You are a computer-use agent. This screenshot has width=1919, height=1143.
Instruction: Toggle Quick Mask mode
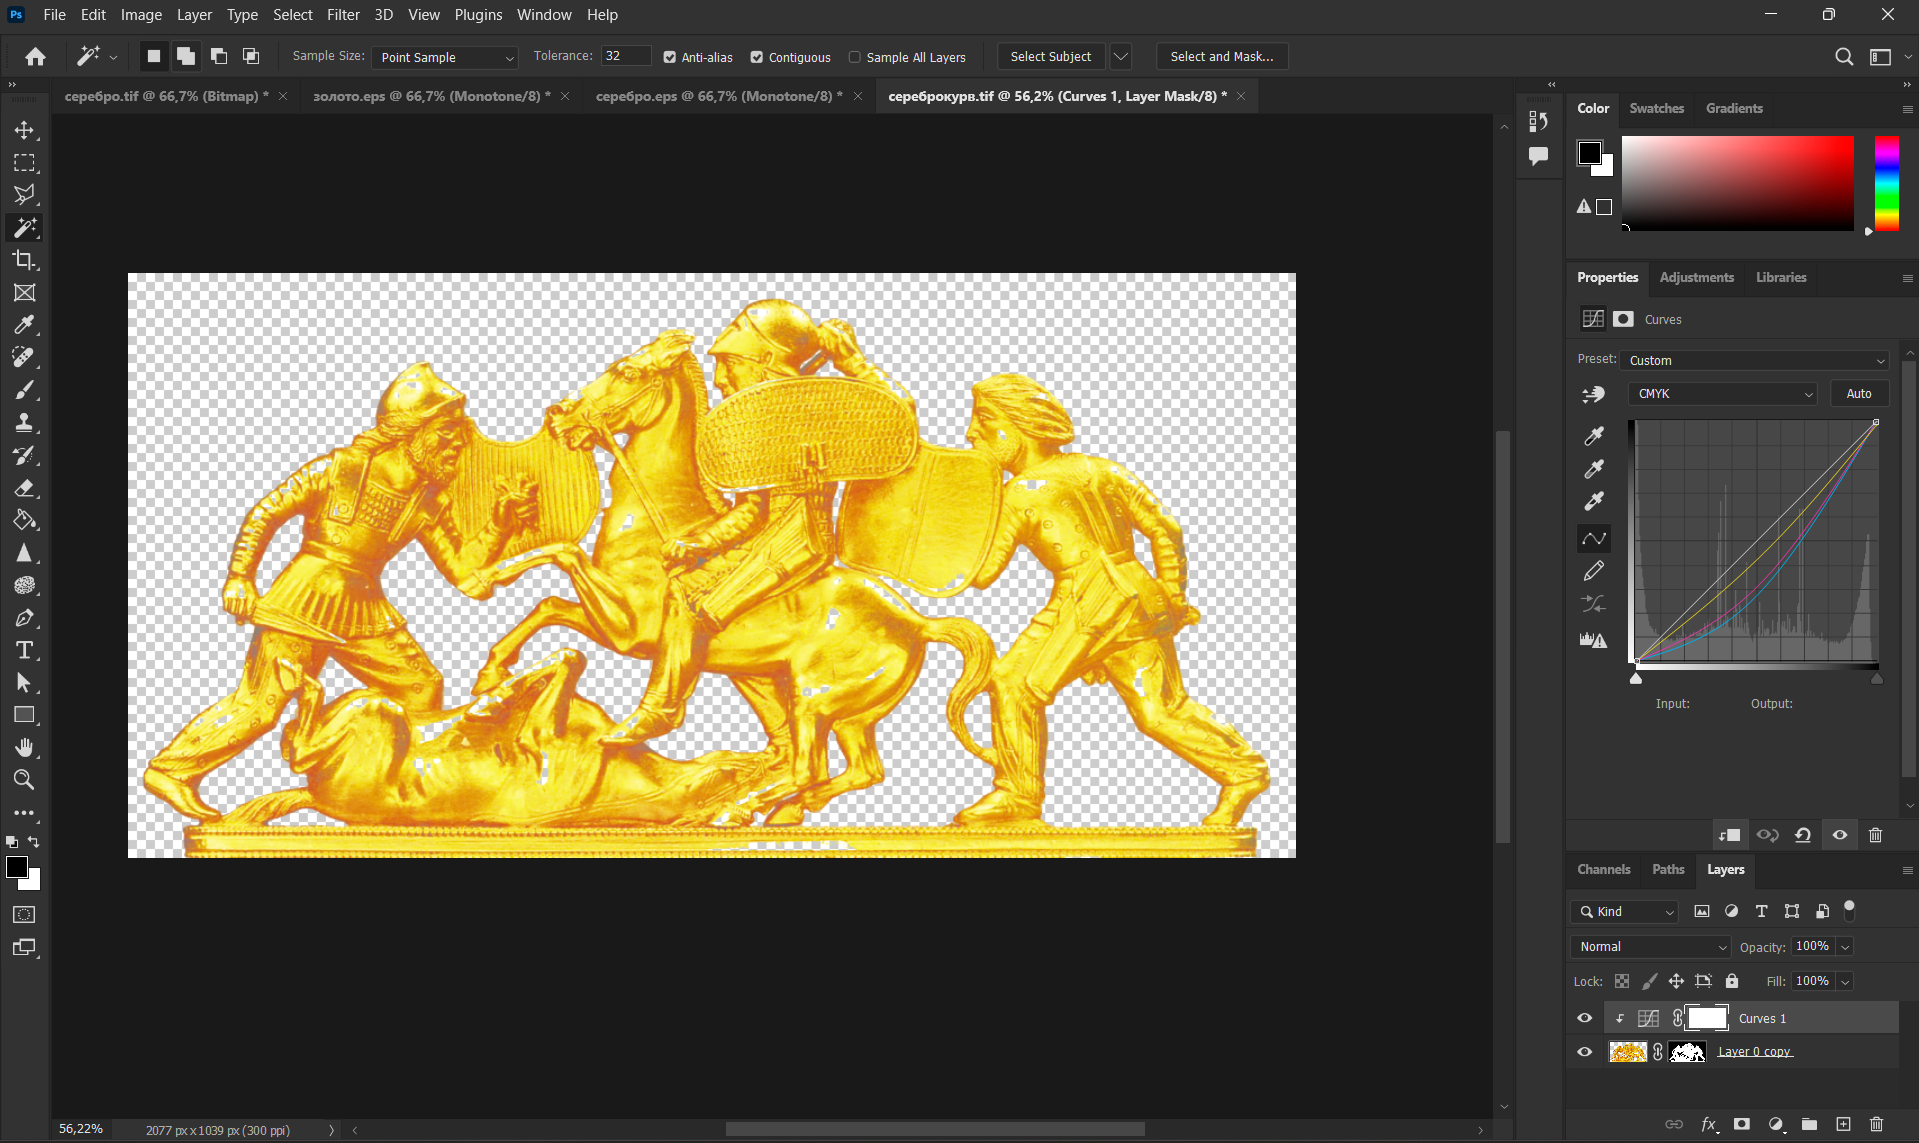(x=24, y=914)
